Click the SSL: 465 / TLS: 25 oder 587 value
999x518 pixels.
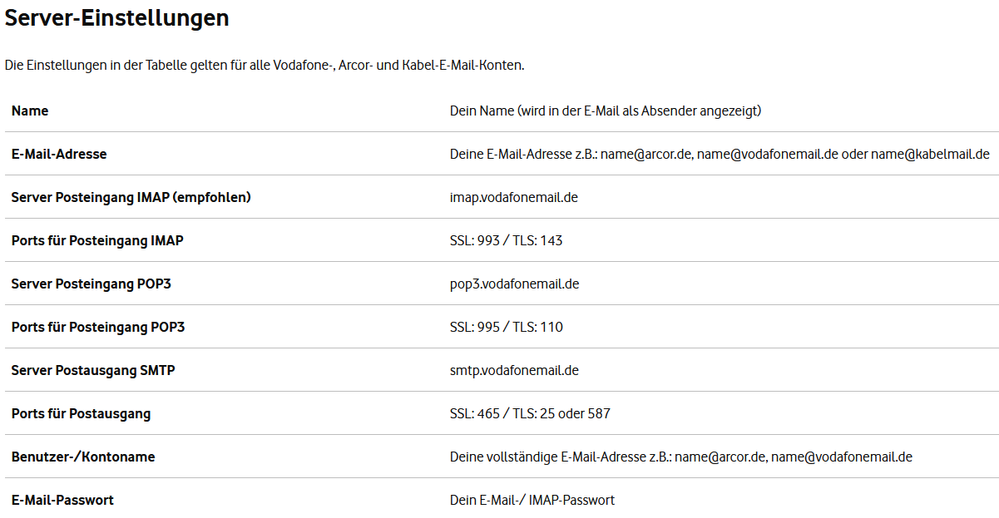pyautogui.click(x=530, y=413)
